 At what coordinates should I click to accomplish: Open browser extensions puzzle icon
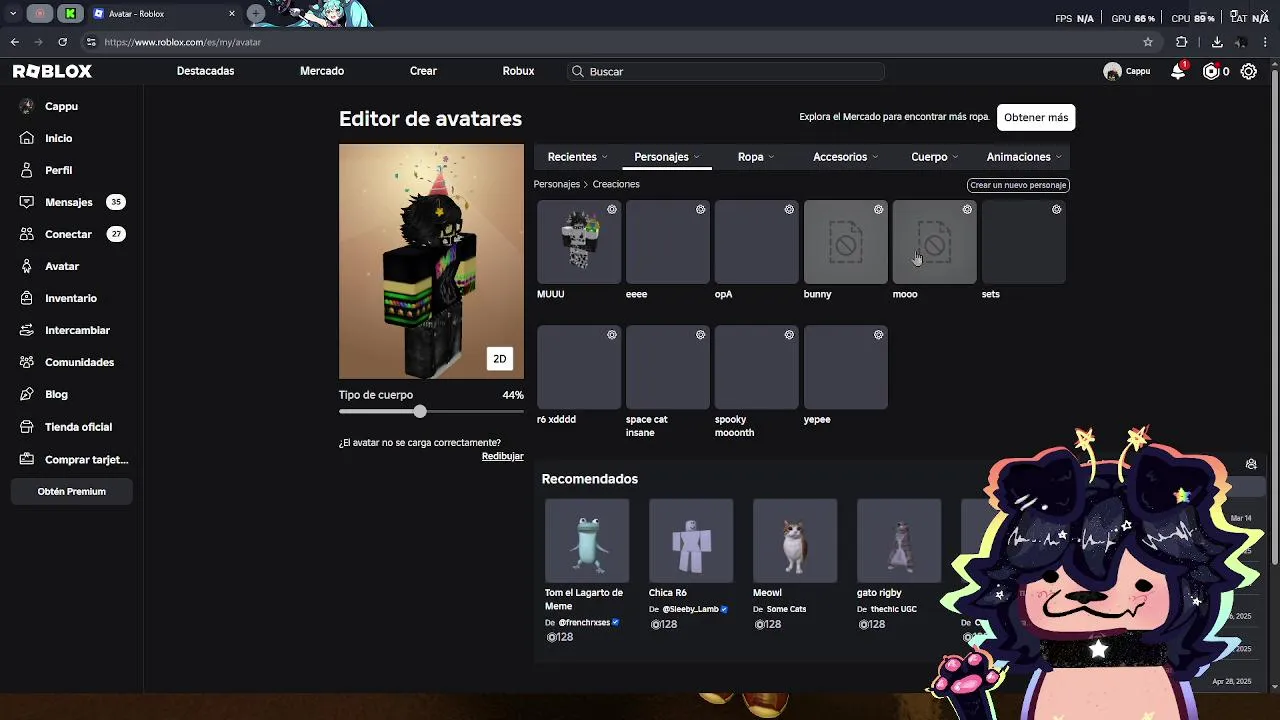pos(1182,42)
